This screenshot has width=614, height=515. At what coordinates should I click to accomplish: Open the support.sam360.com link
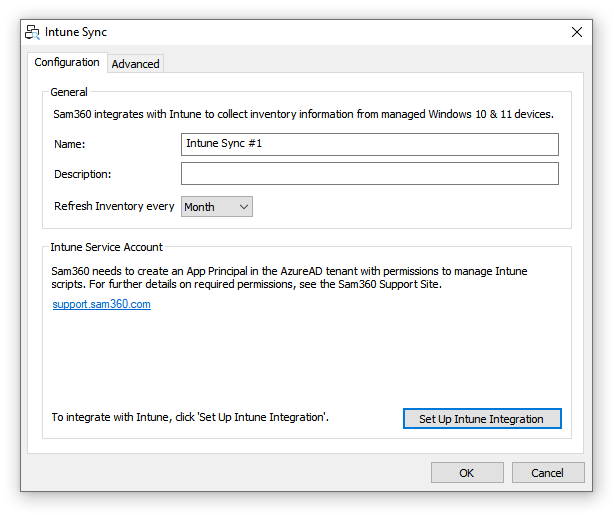[101, 304]
